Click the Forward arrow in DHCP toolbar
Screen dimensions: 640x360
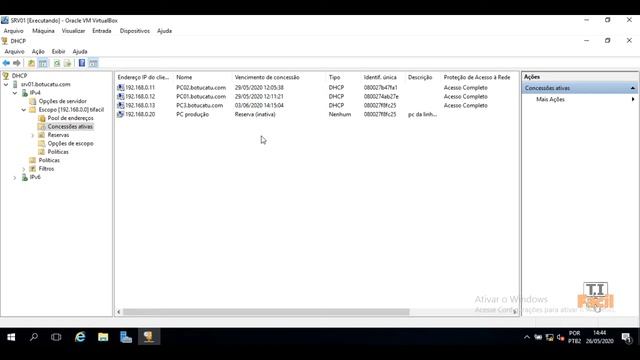click(17, 63)
